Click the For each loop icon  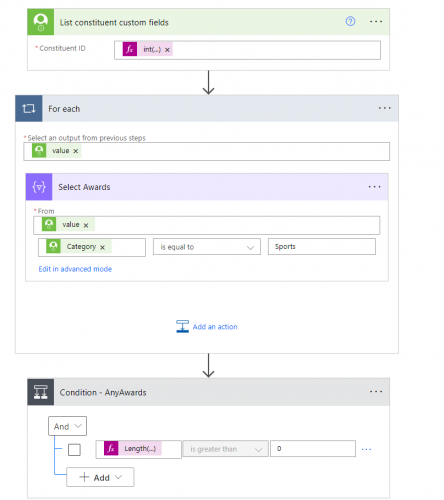coord(29,108)
